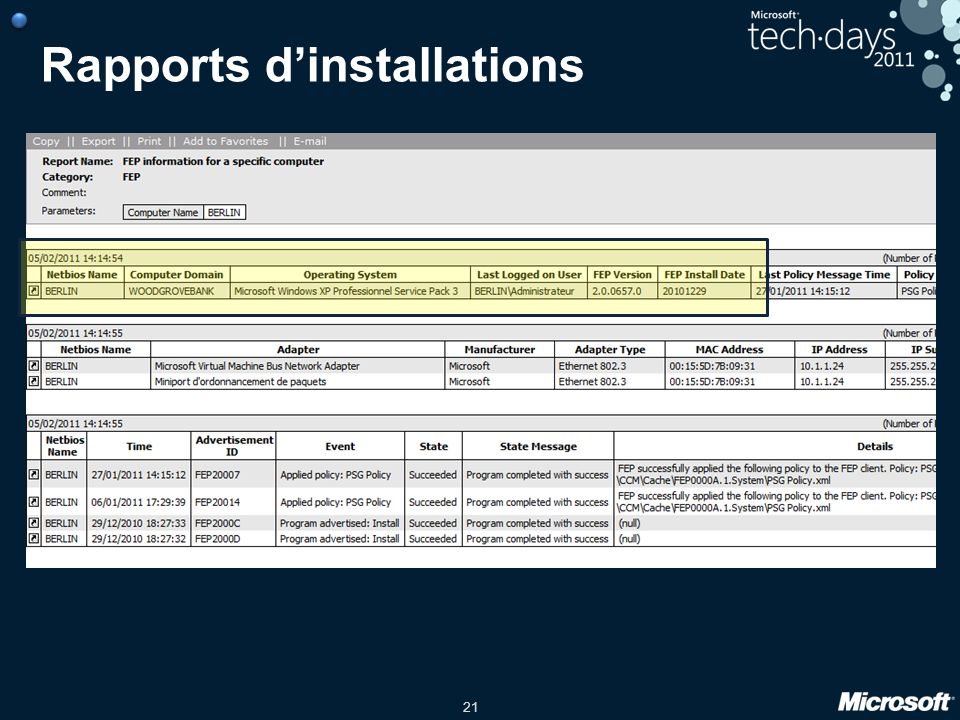Select the time cell 06/01/2011 17:29:39
Viewport: 960px width, 720px height.
(138, 502)
